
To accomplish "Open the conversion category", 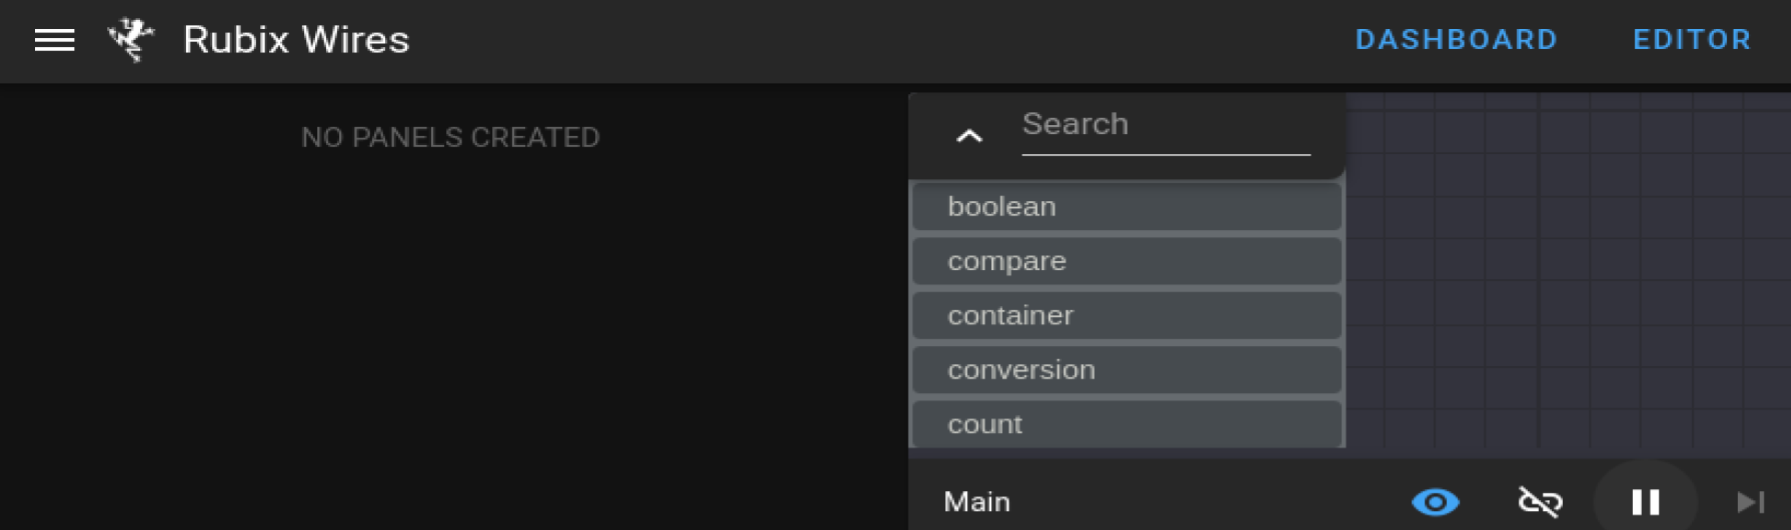I will pos(1127,369).
